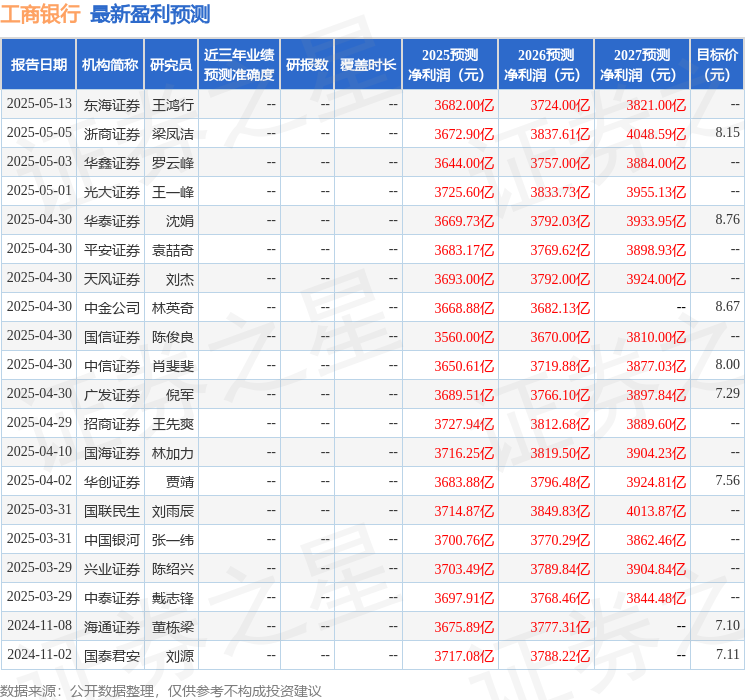
Task: Click the 4013.87亿 value
Action: 656,511
